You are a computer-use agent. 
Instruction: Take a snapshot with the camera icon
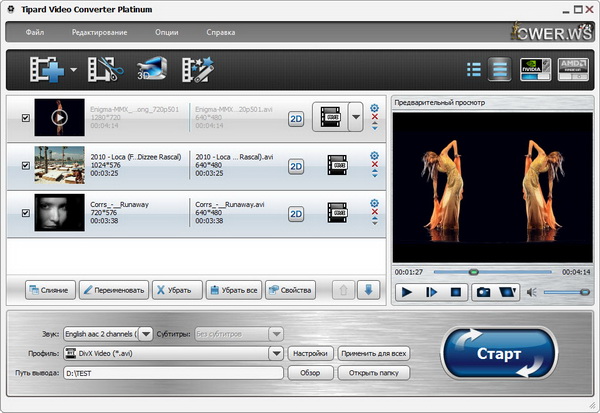482,292
